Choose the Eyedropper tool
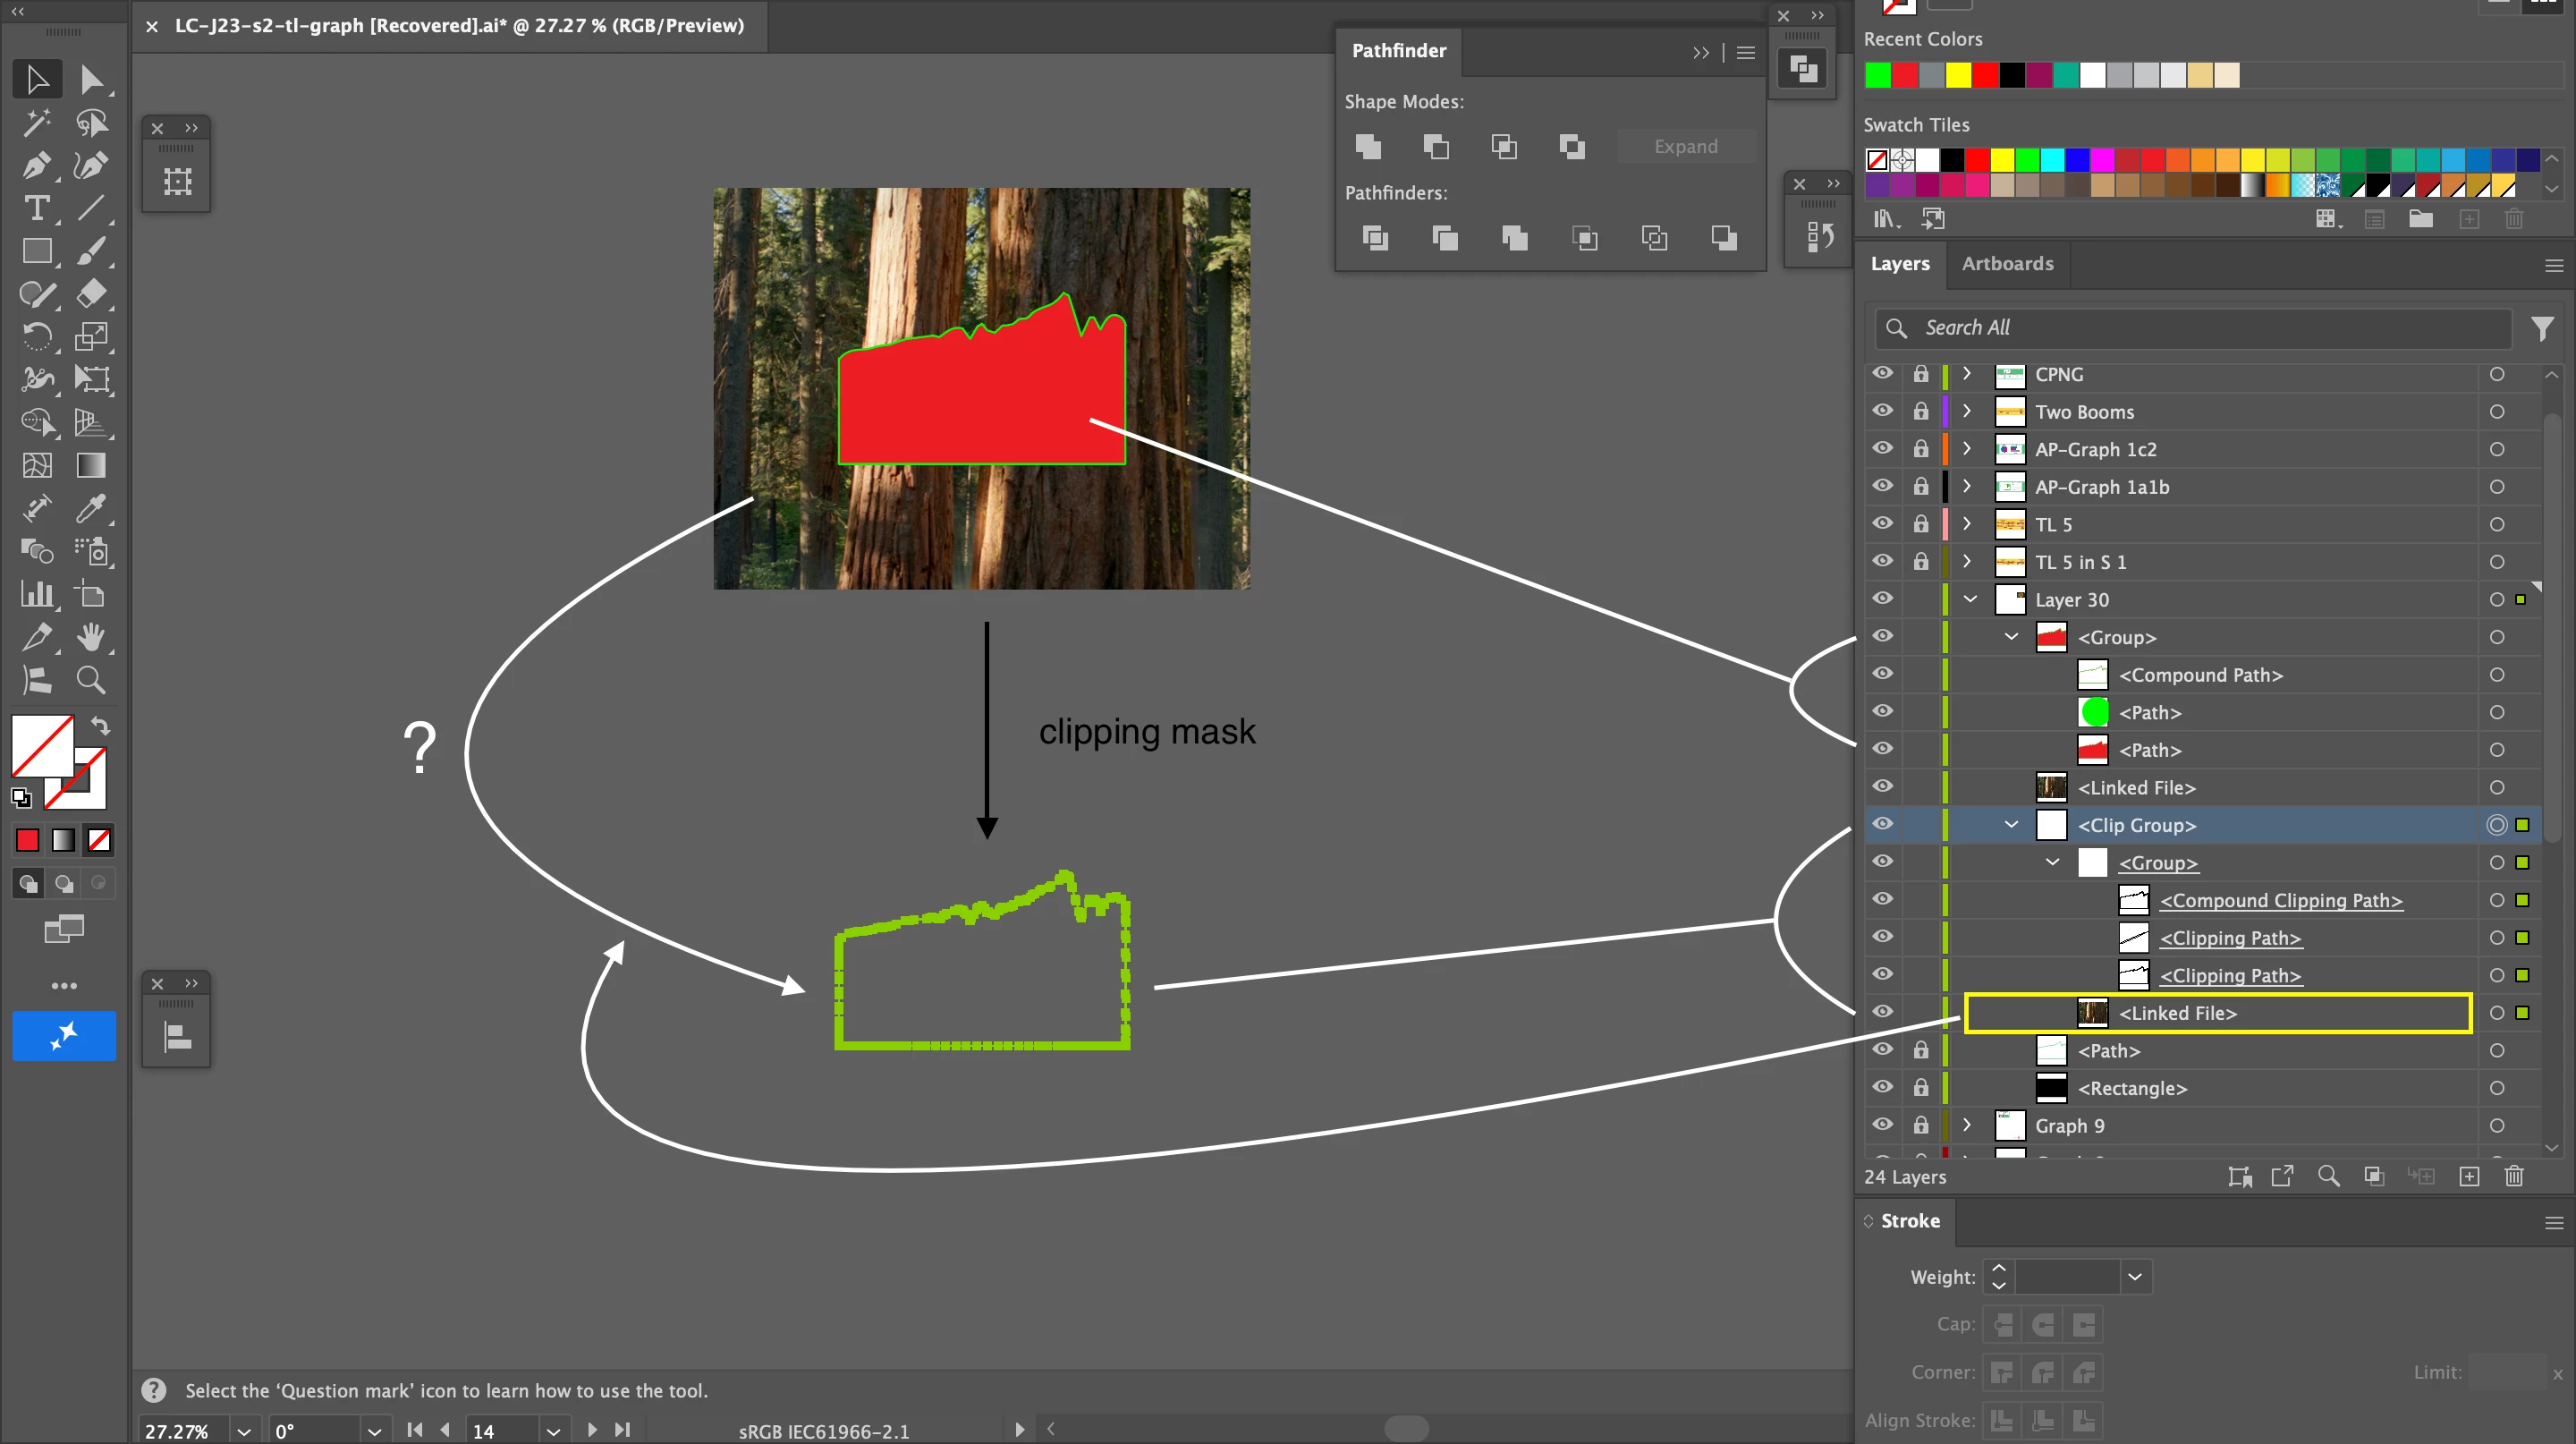Screen dimensions: 2576x1444 (91, 508)
